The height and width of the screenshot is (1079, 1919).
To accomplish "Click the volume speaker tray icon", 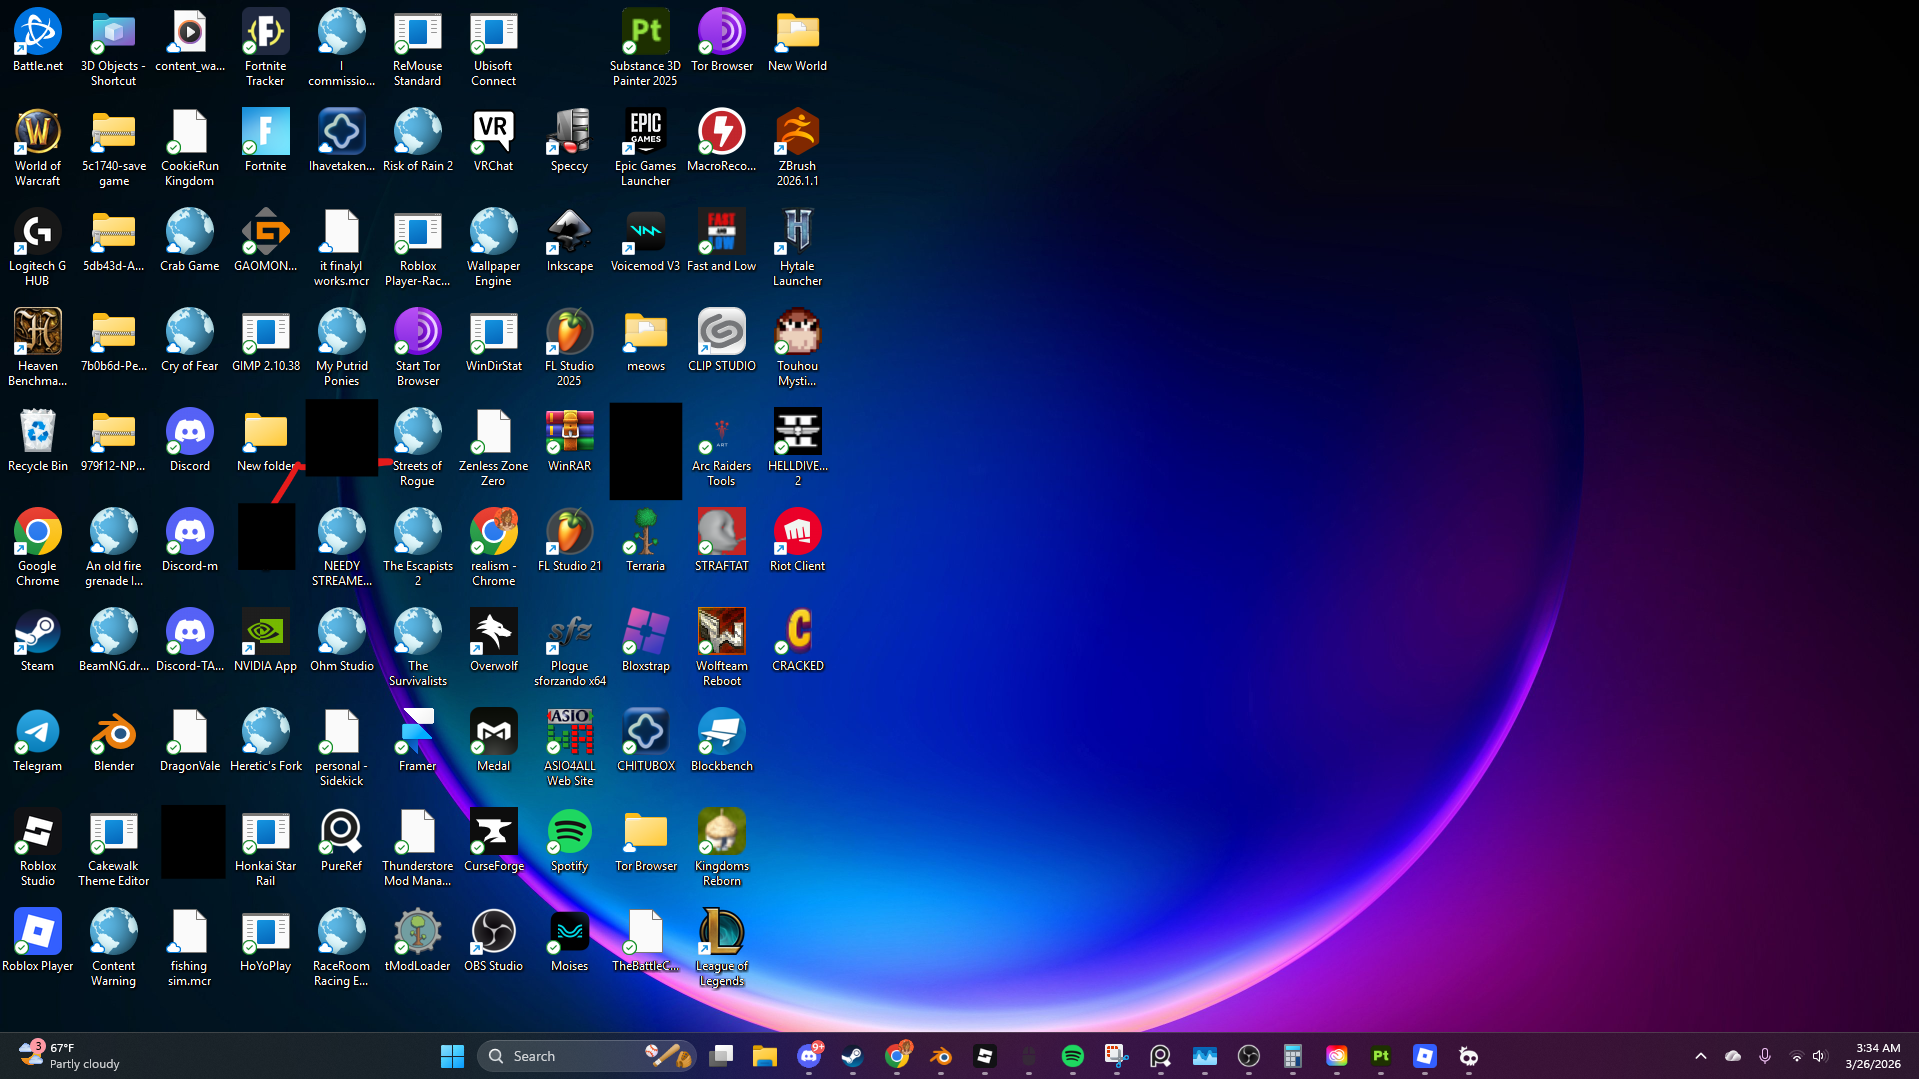I will pos(1819,1056).
